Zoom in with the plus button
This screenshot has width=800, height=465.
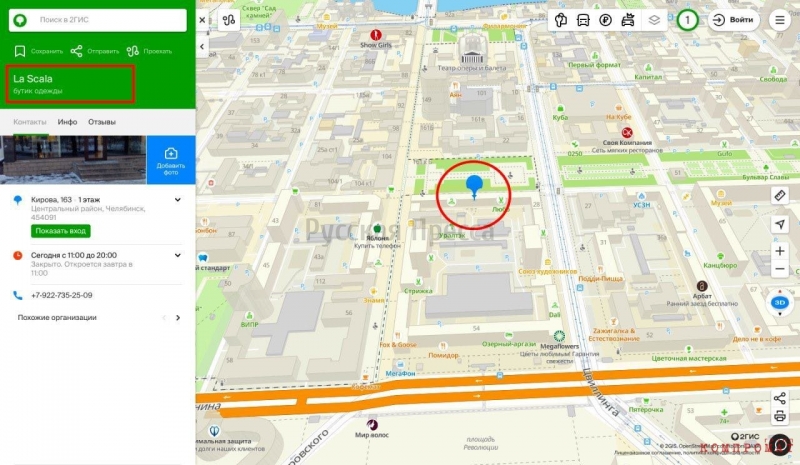(x=780, y=251)
